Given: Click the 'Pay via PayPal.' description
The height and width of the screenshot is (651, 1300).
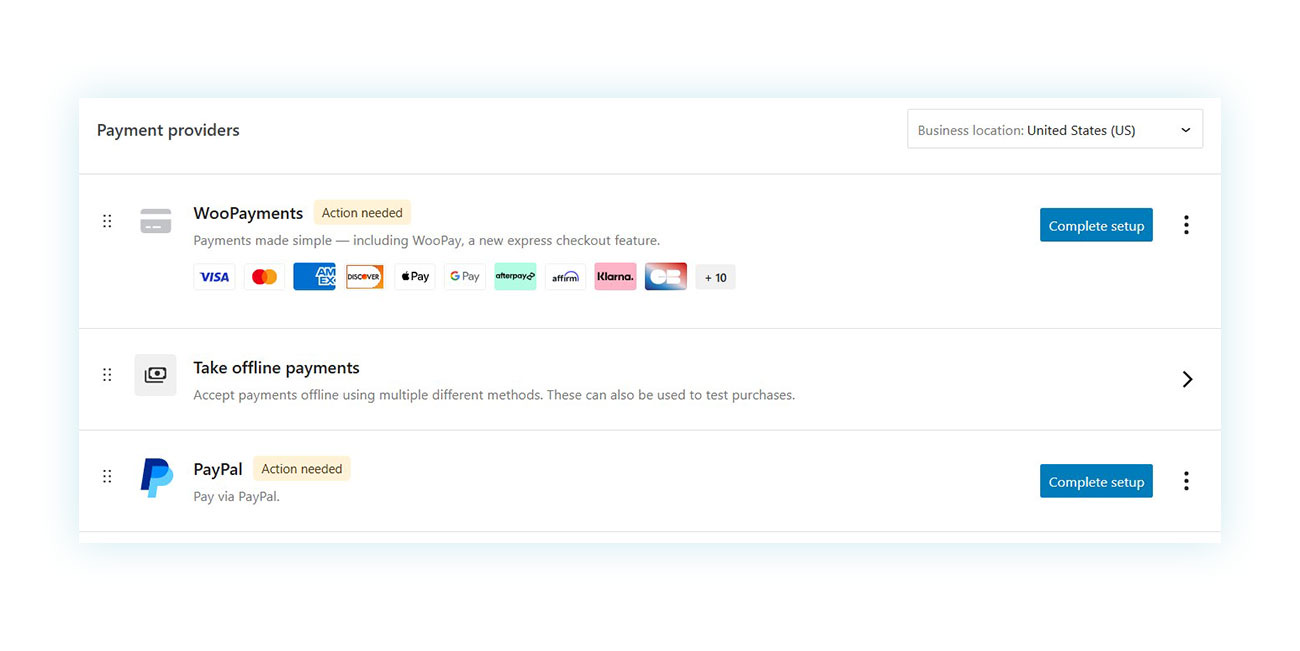Looking at the screenshot, I should 236,496.
